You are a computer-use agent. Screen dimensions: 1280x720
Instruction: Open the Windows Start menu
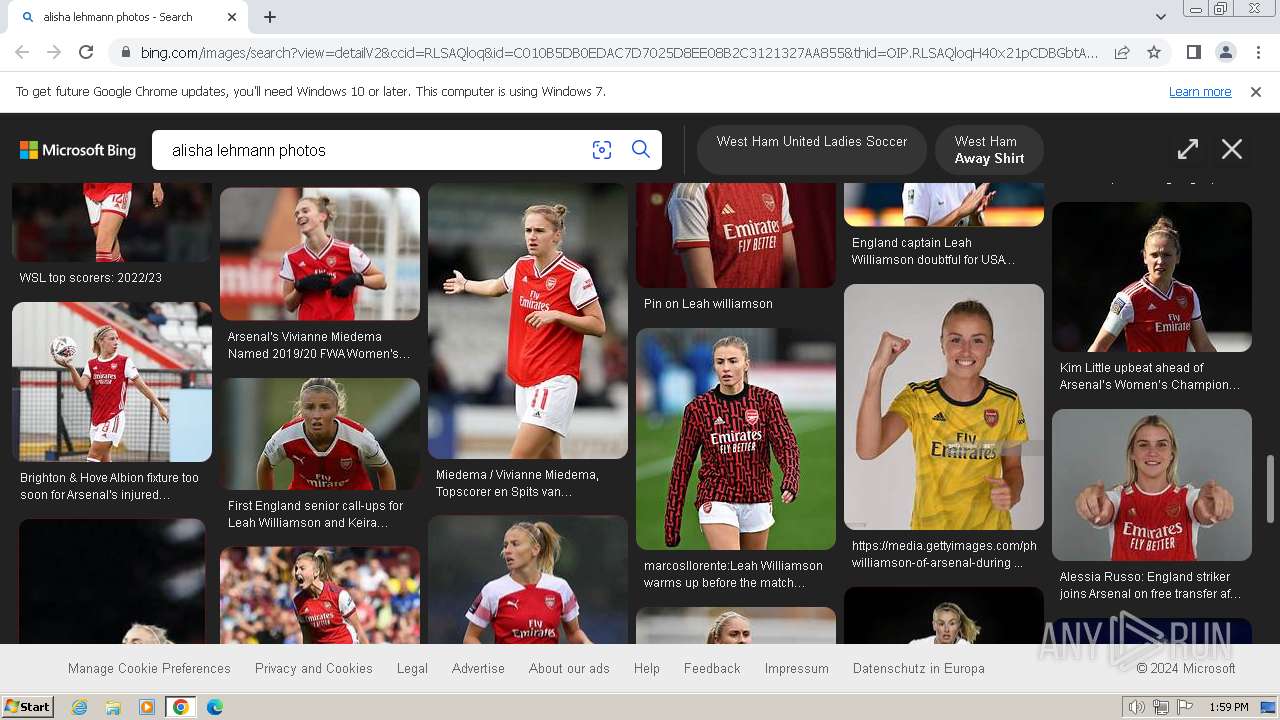pos(27,707)
